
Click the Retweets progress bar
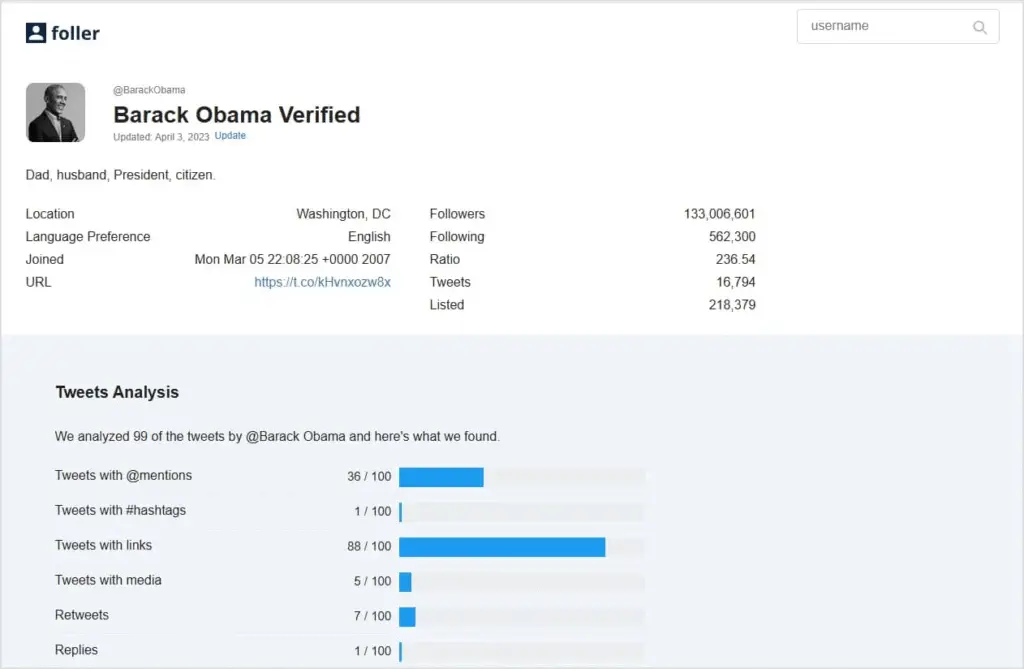pyautogui.click(x=522, y=617)
